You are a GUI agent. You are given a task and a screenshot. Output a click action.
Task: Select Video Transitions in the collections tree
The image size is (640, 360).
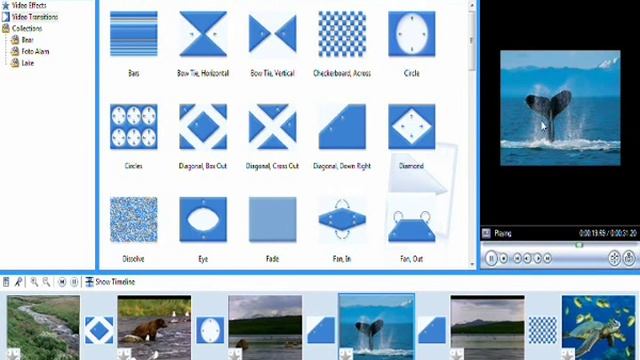[x=29, y=17]
